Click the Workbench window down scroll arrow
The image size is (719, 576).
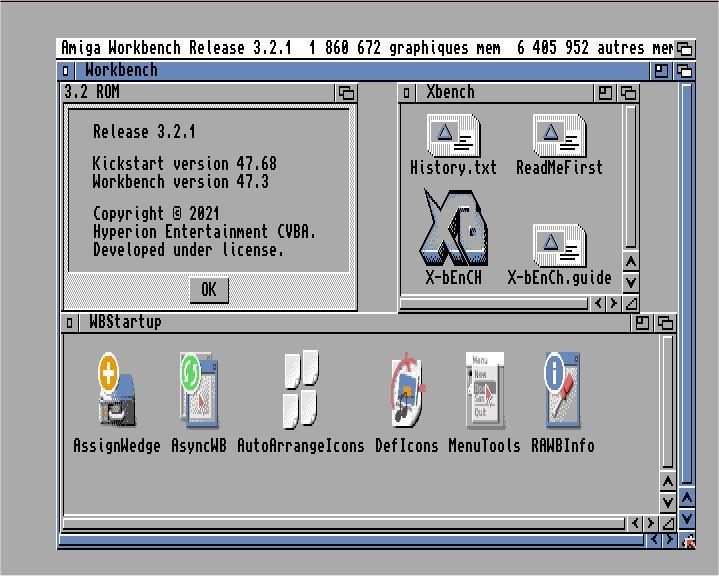(687, 519)
